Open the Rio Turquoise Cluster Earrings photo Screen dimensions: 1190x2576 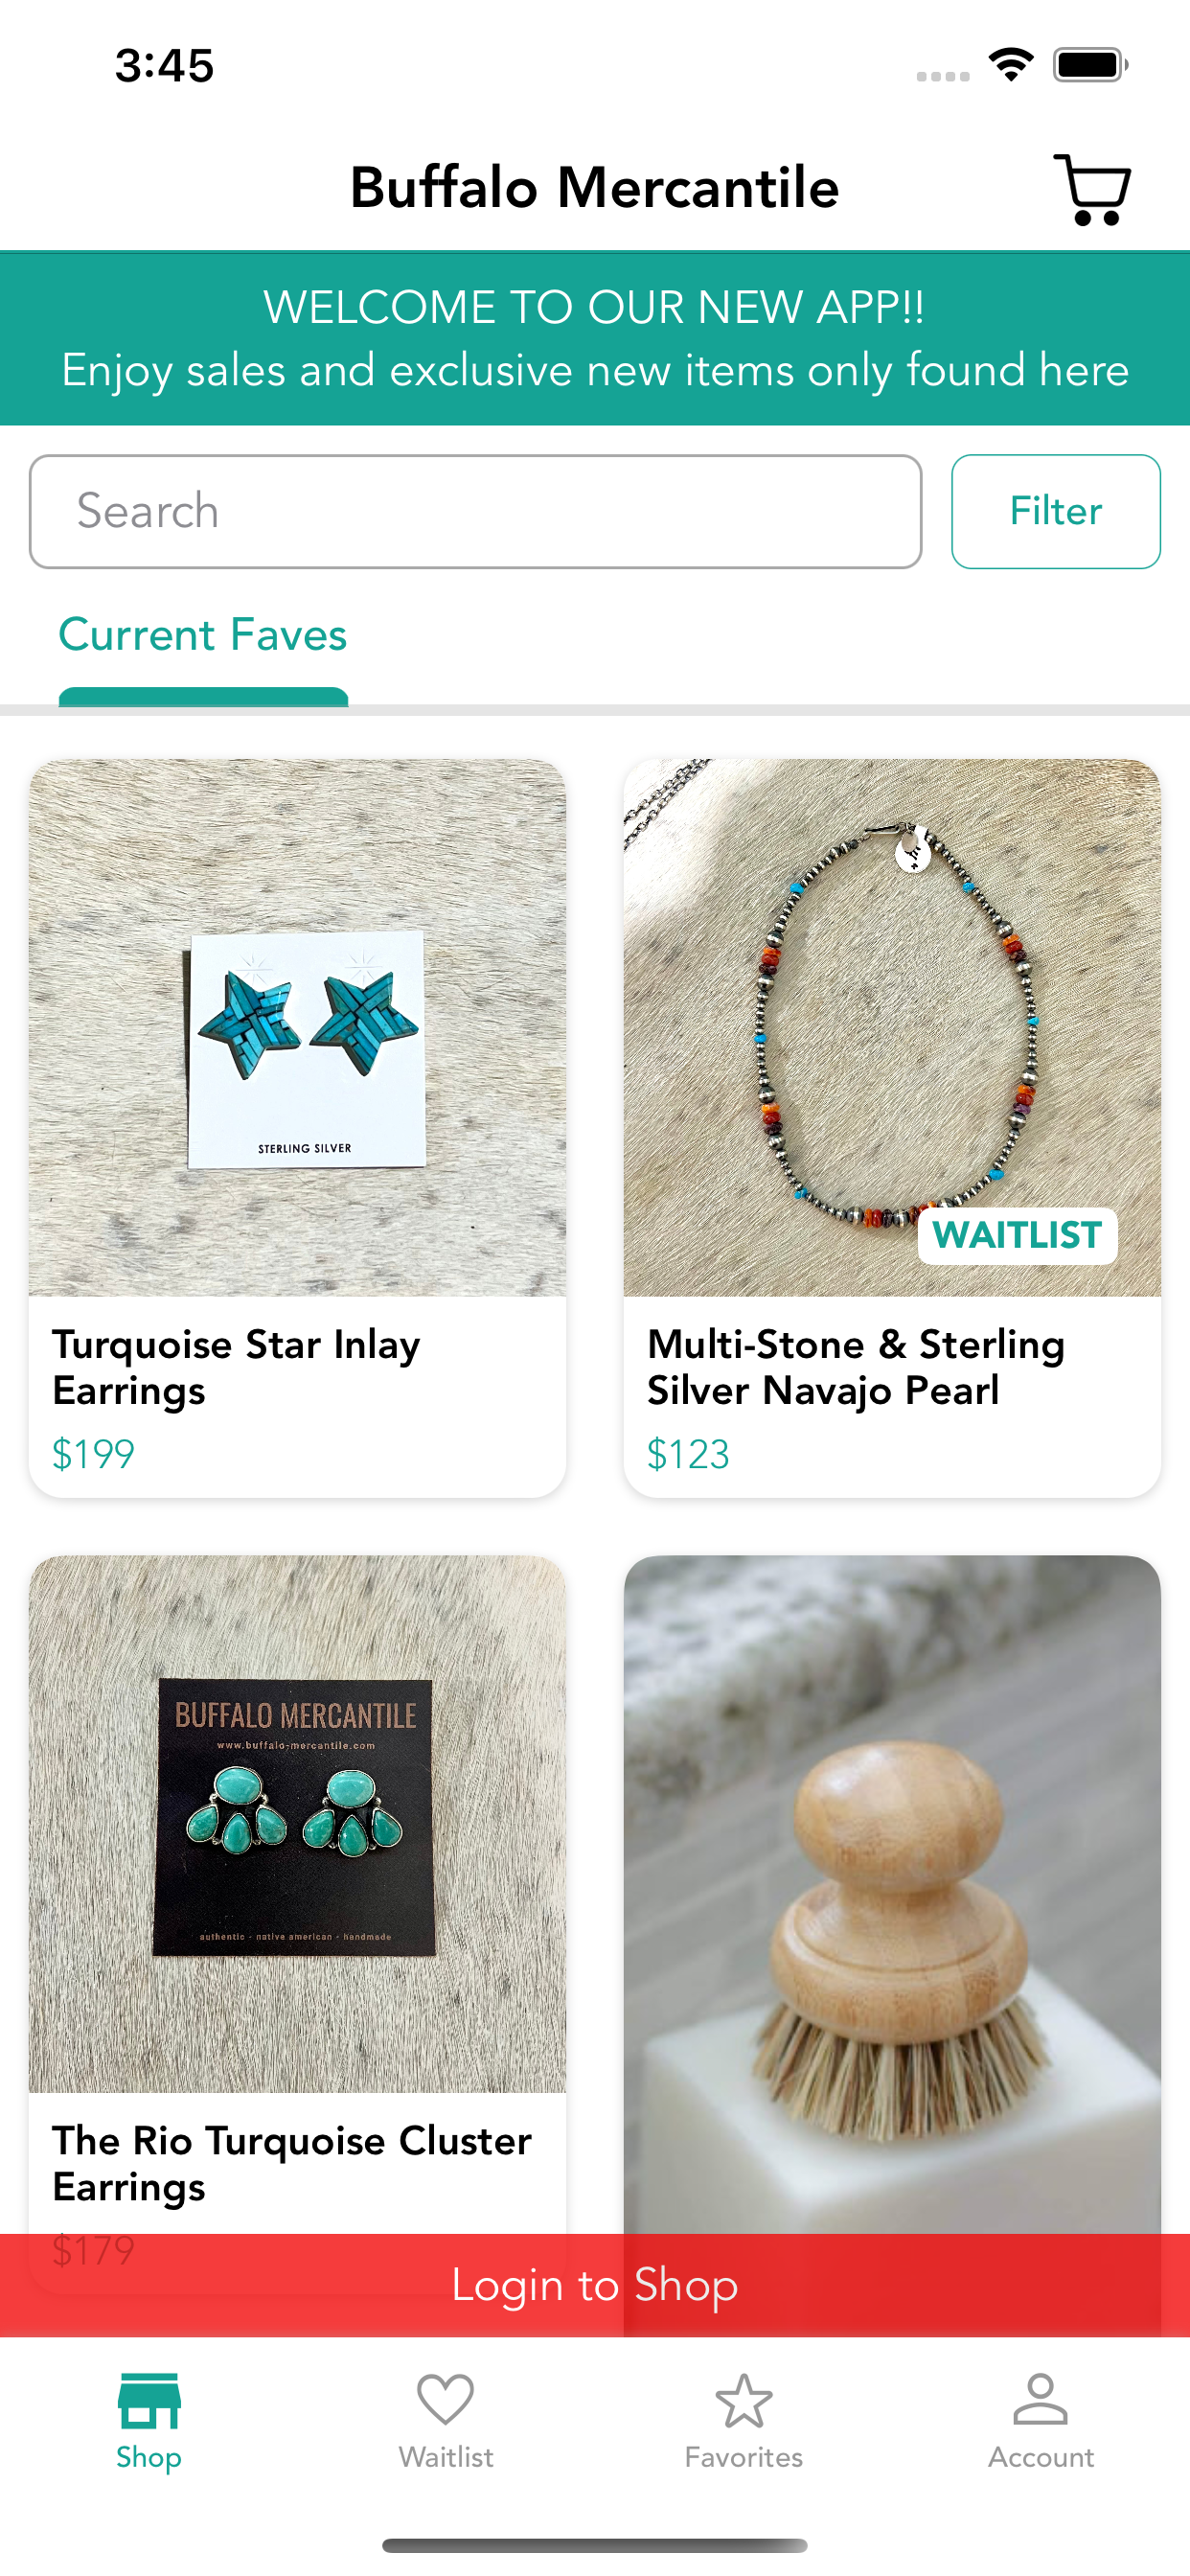point(297,1823)
